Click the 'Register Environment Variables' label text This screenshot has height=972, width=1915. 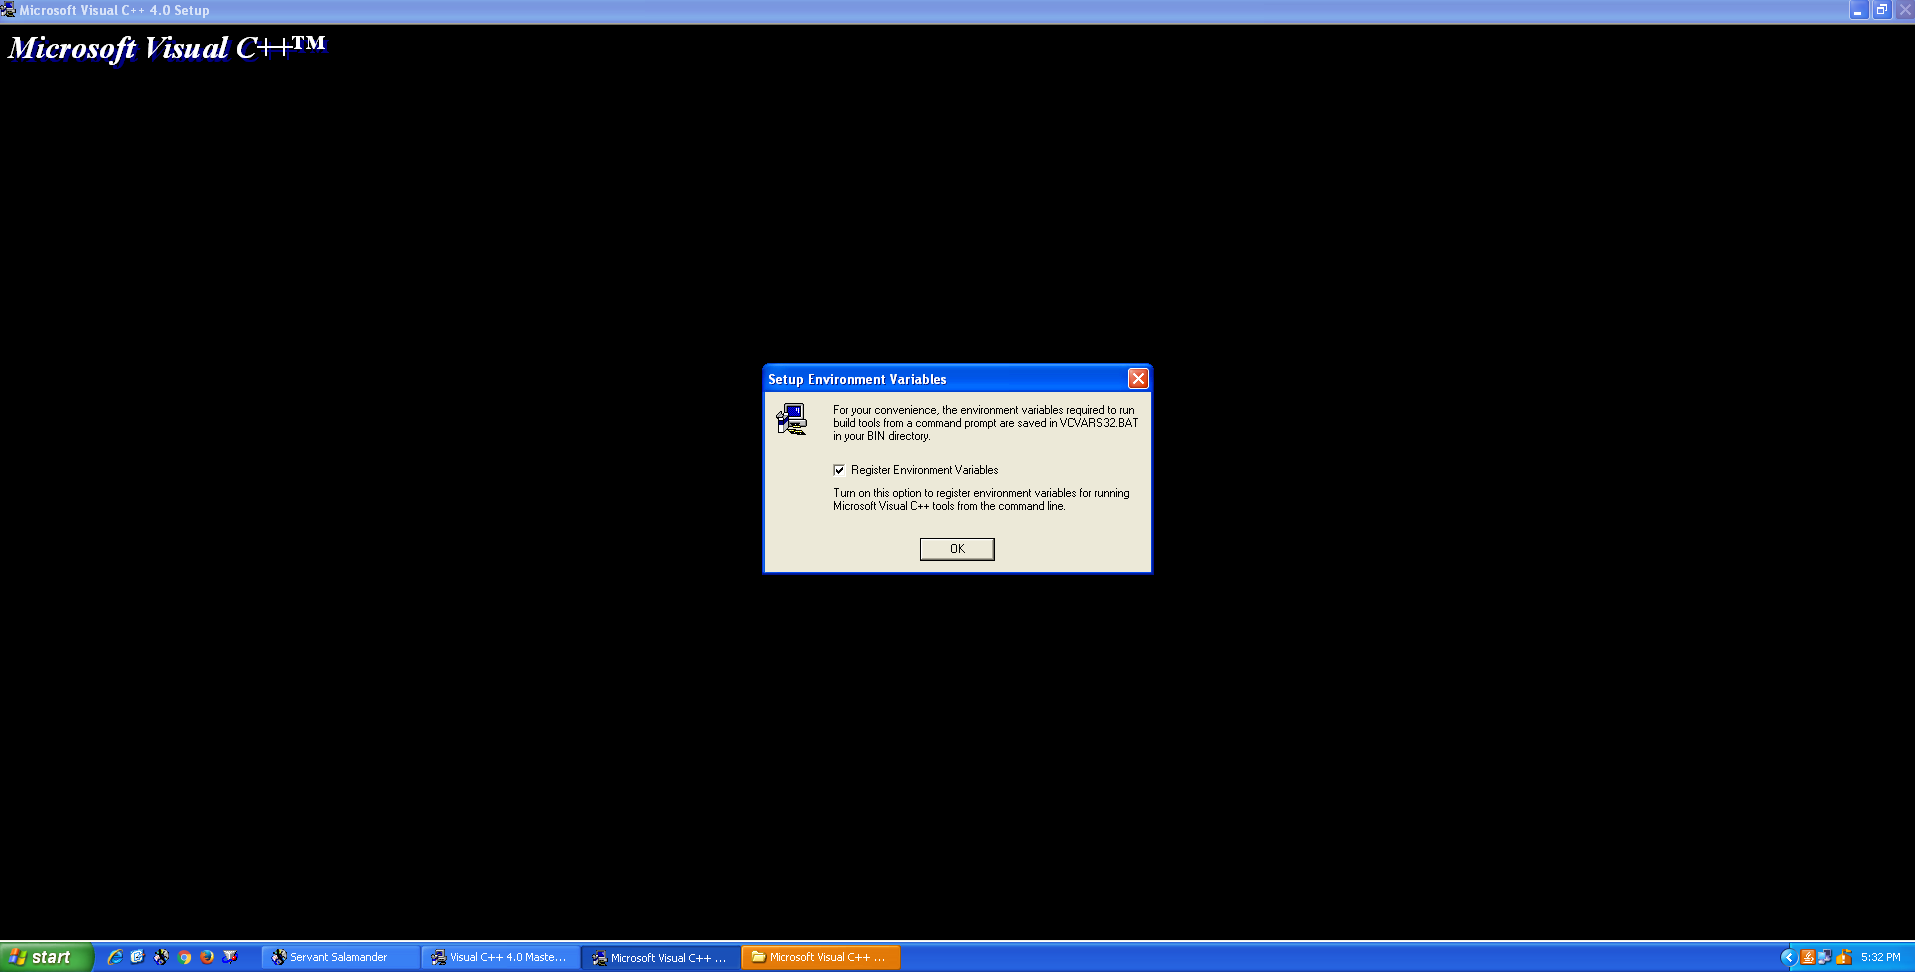tap(924, 470)
